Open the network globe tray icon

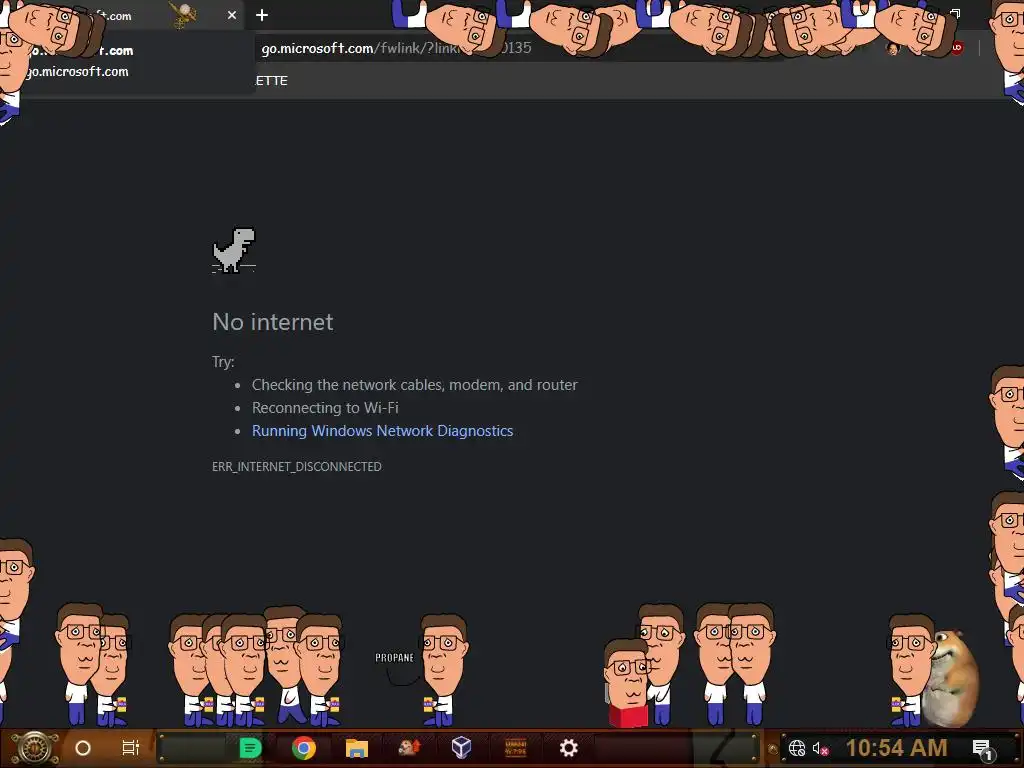pyautogui.click(x=797, y=748)
